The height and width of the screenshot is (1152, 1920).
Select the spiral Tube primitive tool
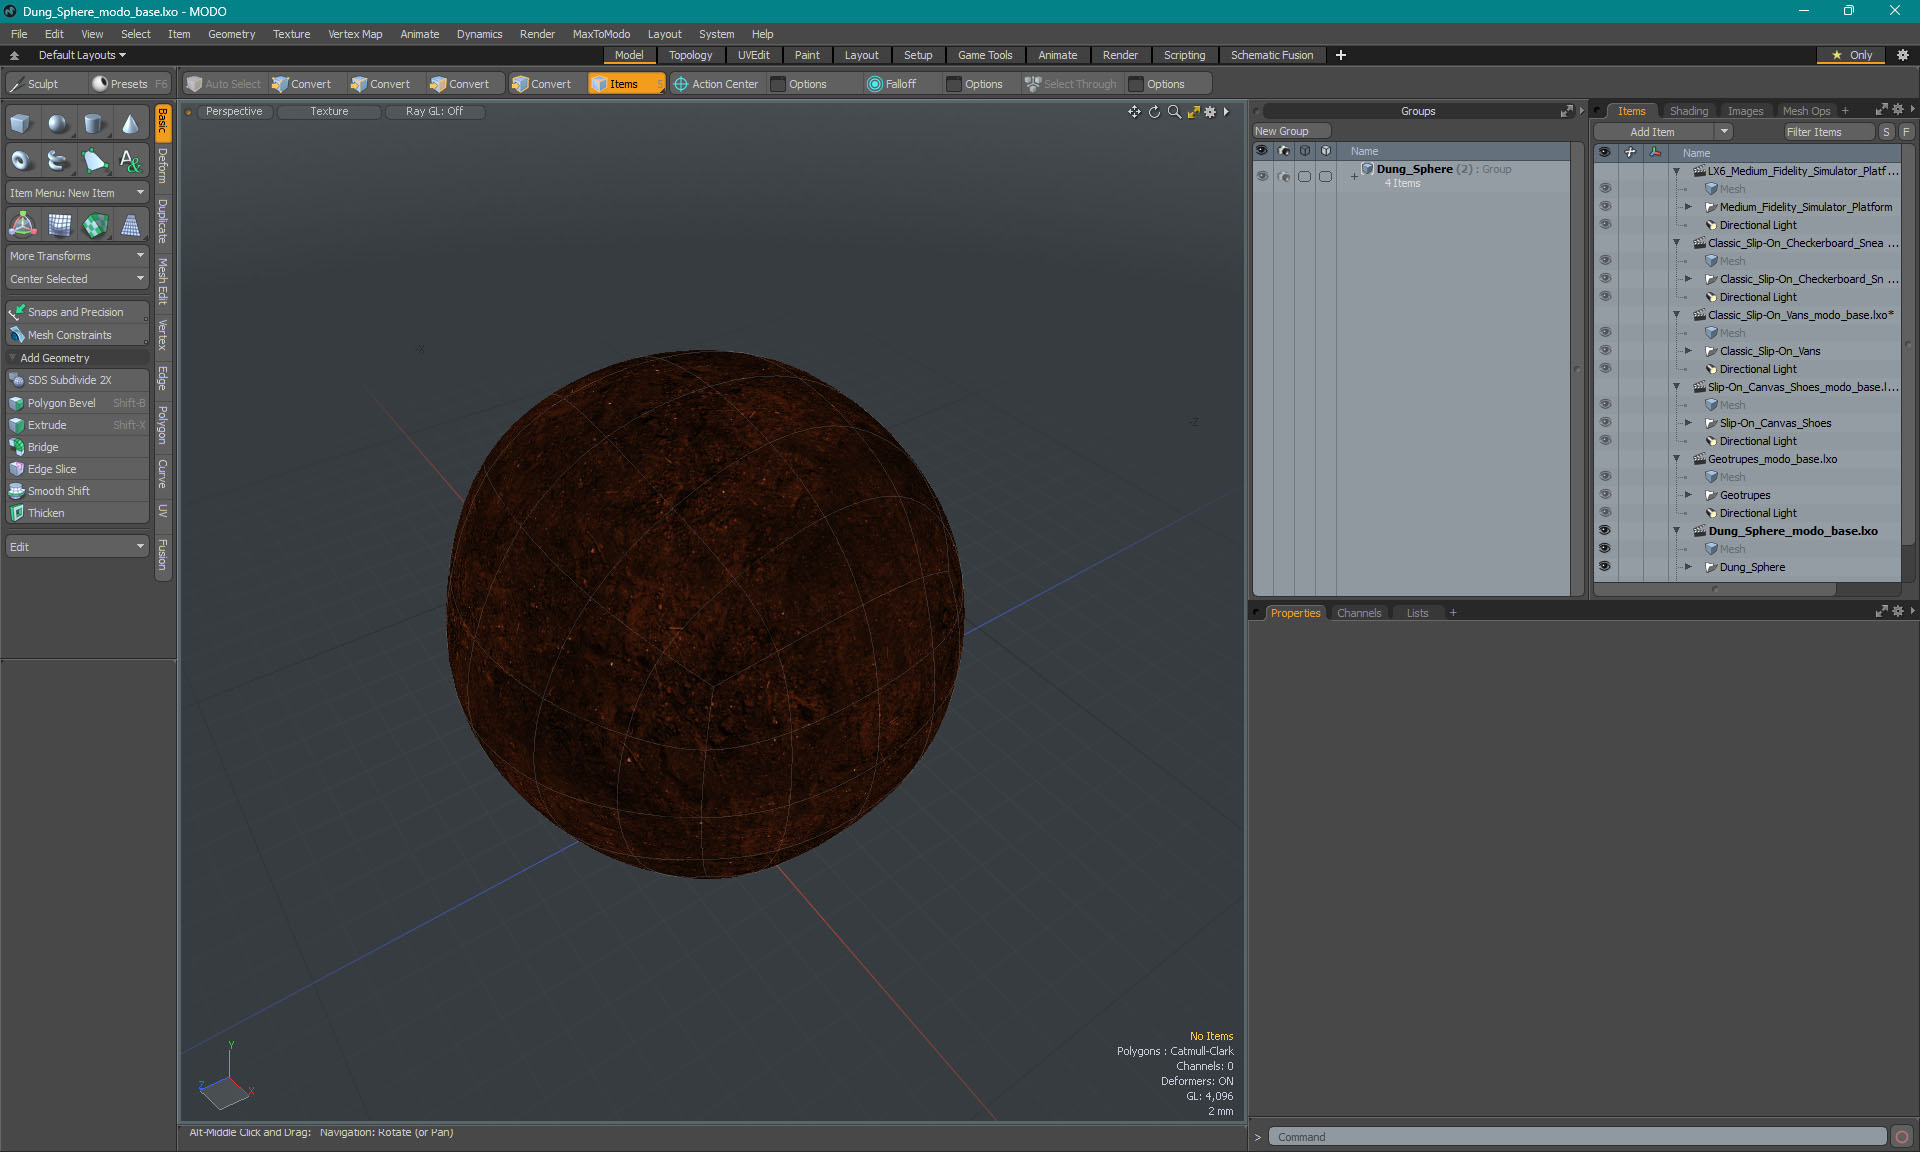[58, 160]
